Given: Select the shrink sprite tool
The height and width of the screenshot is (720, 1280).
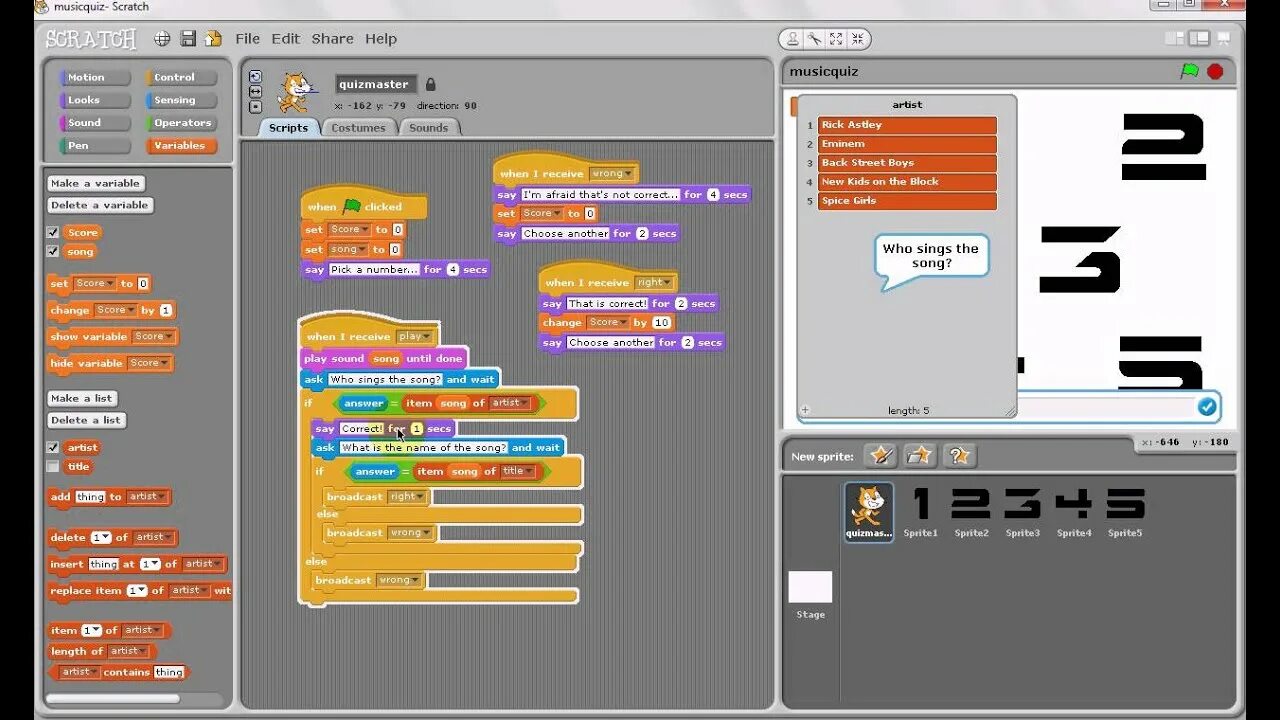Looking at the screenshot, I should coord(858,39).
